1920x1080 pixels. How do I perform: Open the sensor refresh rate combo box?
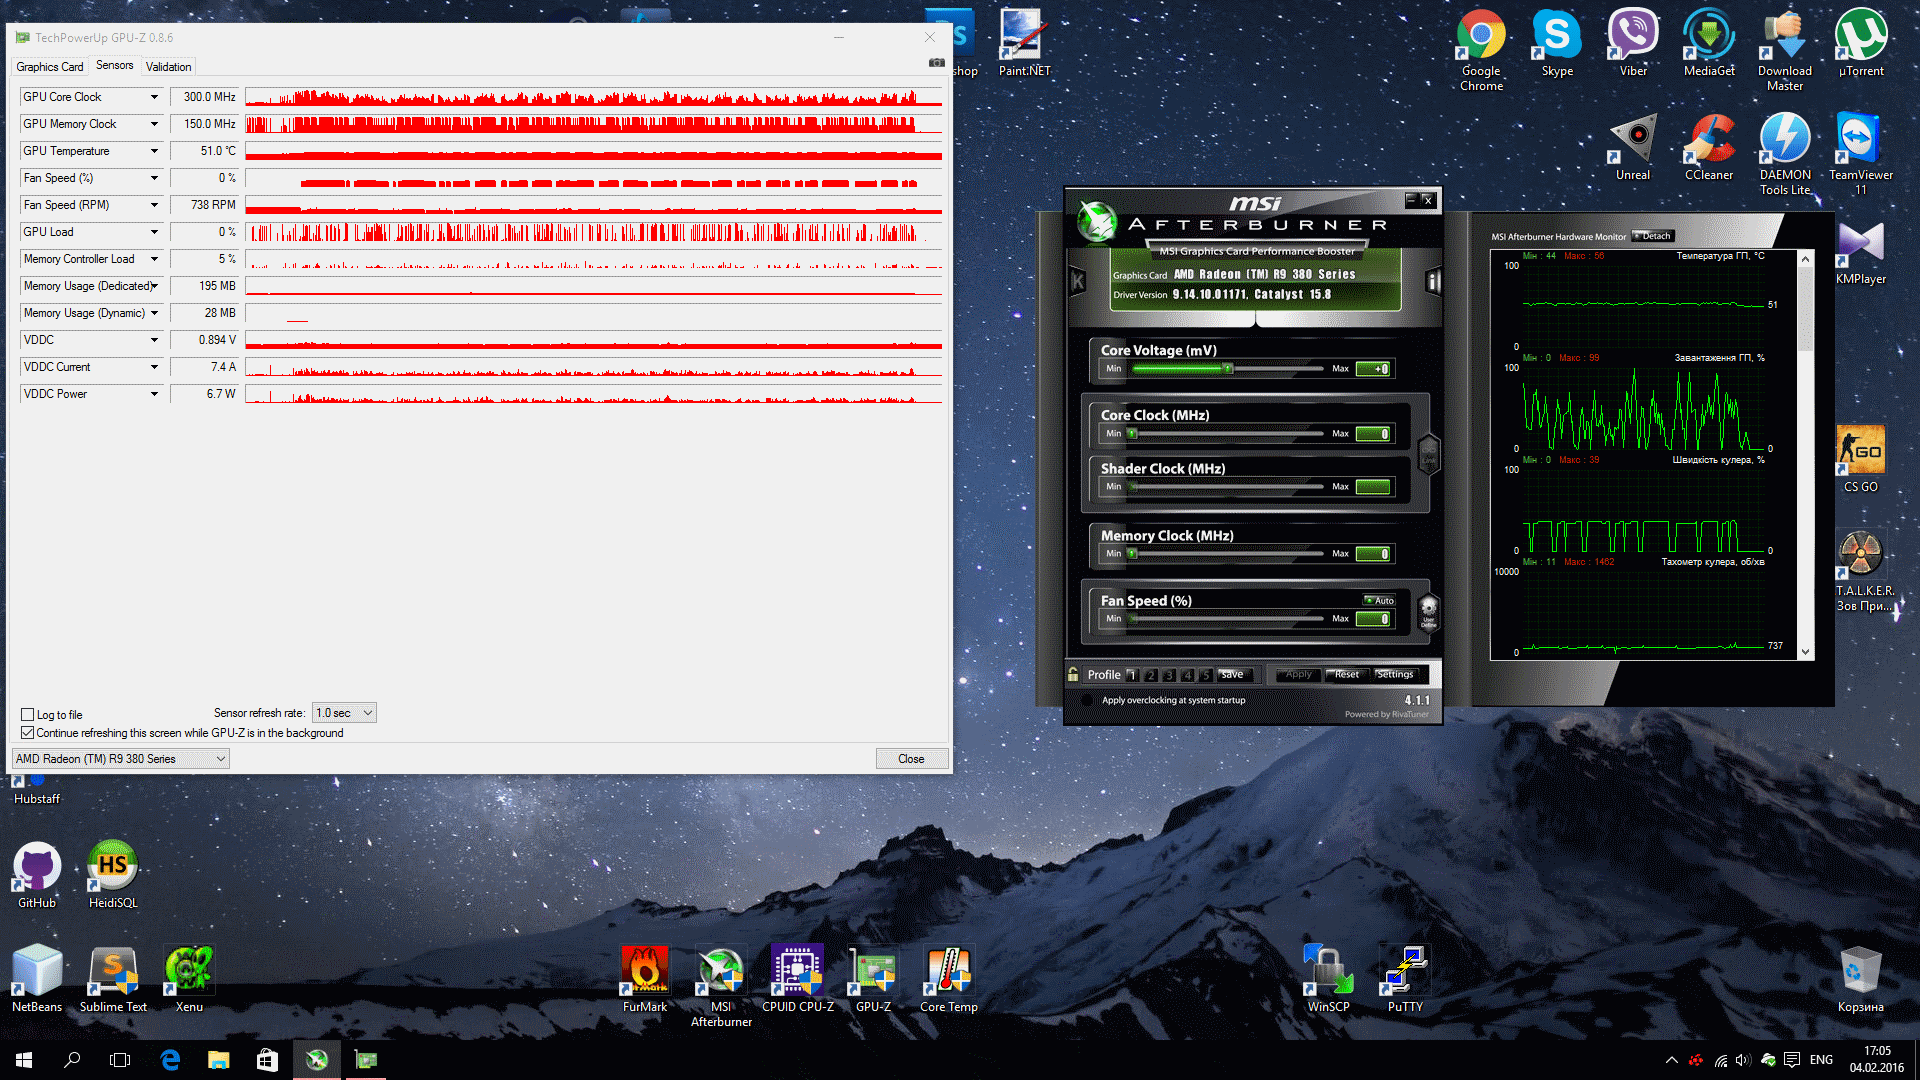click(344, 713)
